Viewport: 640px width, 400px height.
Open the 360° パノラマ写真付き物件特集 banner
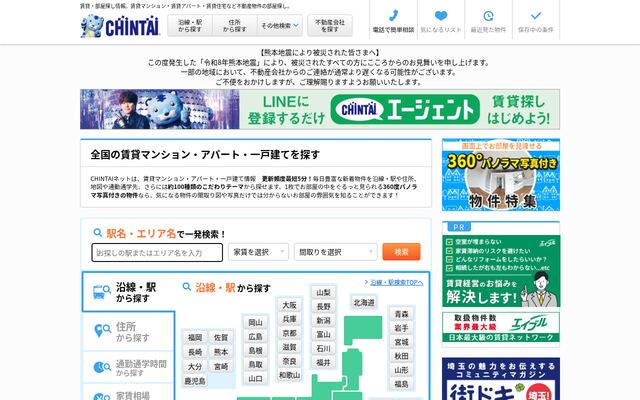(x=501, y=175)
